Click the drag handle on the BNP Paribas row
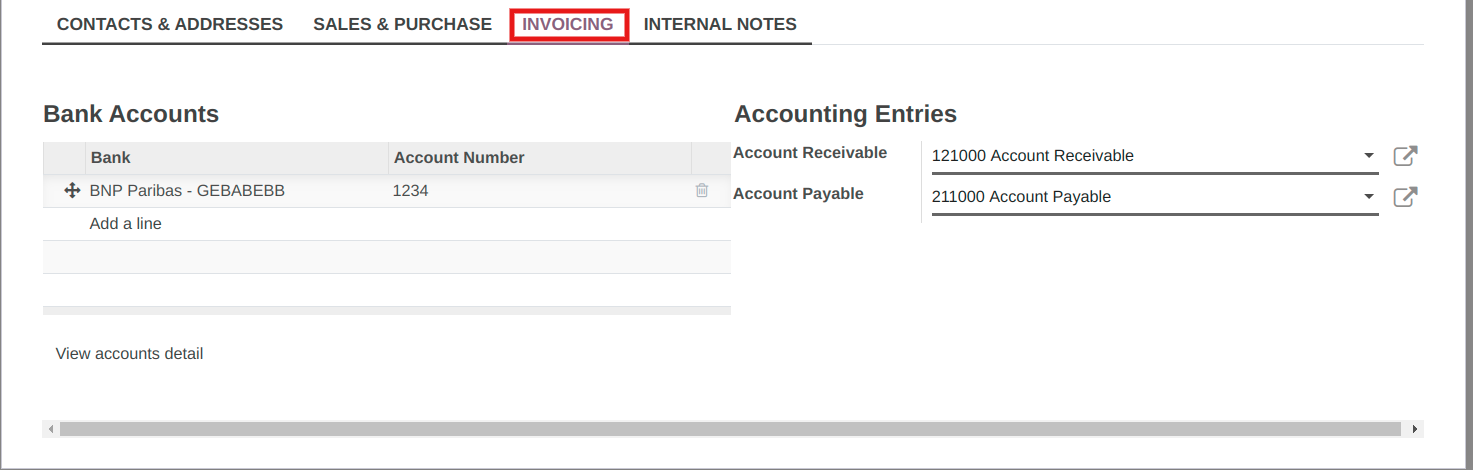Image resolution: width=1473 pixels, height=470 pixels. 71,190
